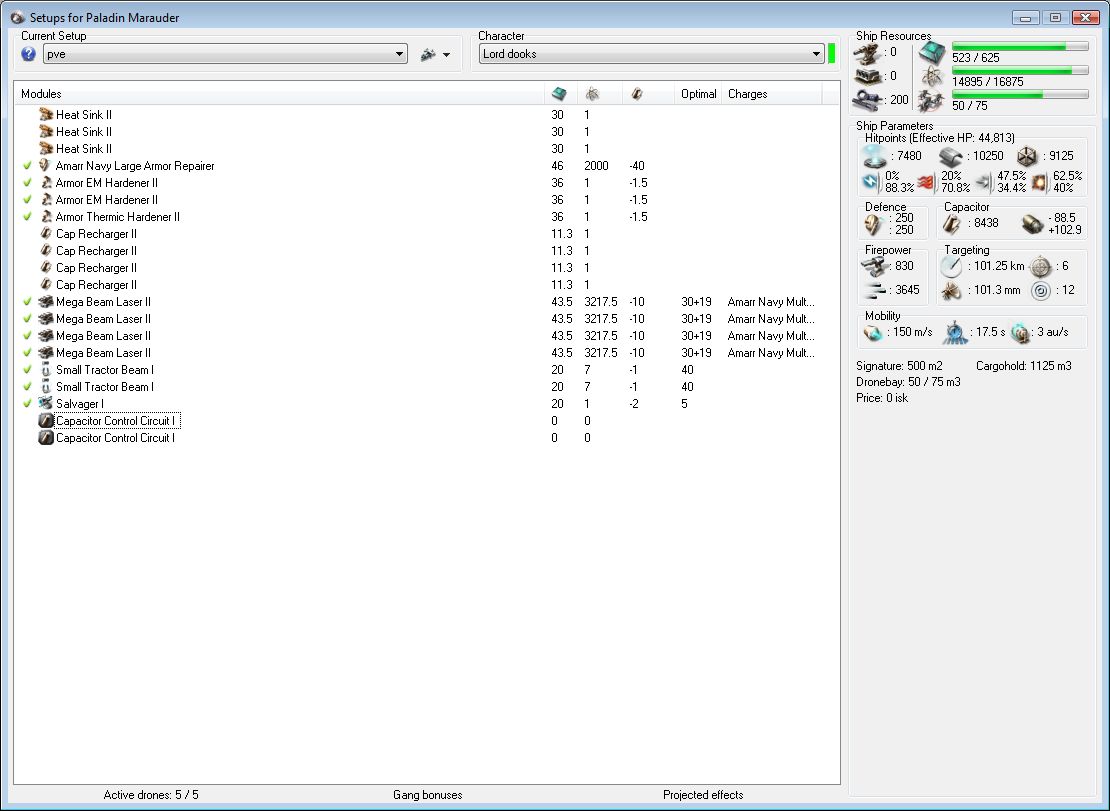Click the drone bandwidth bar 50 / 75
The height and width of the screenshot is (811, 1110).
pyautogui.click(x=1020, y=94)
